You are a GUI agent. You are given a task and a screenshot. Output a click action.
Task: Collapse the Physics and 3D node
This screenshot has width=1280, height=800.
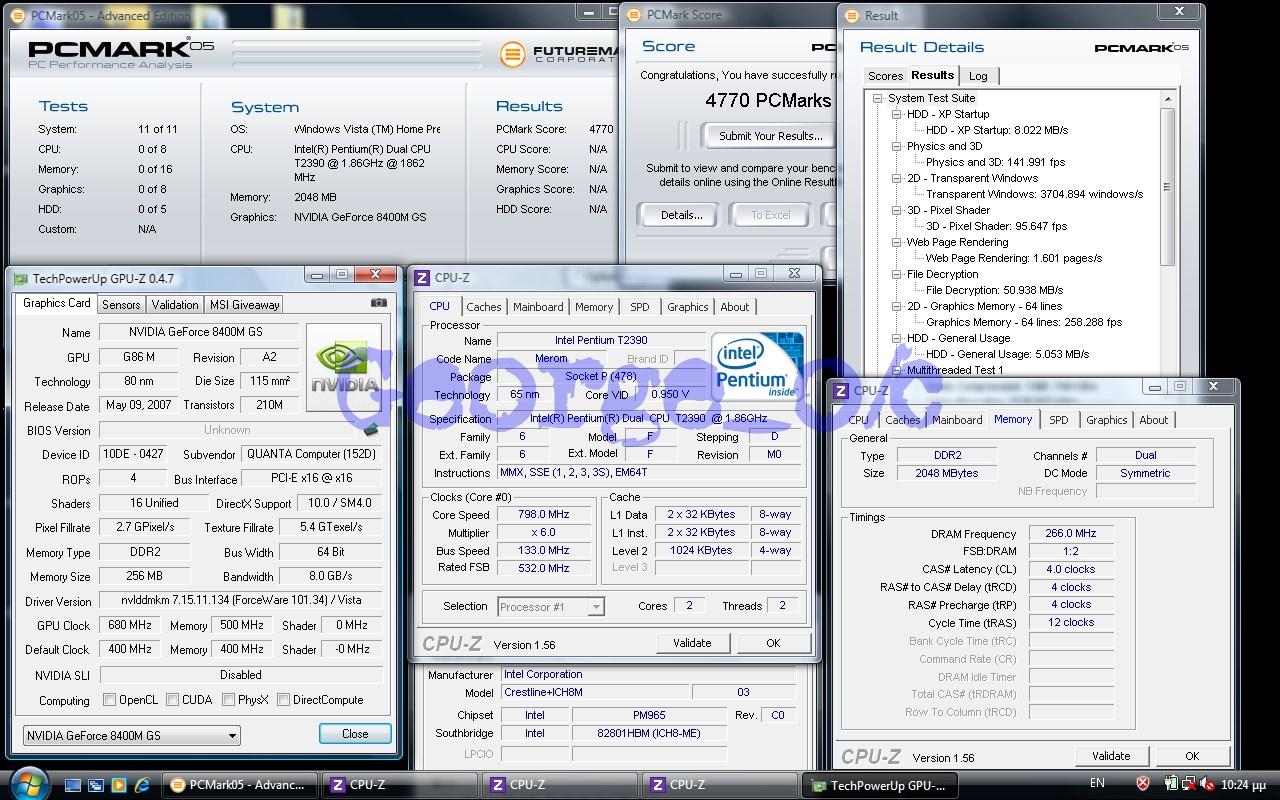tap(897, 146)
